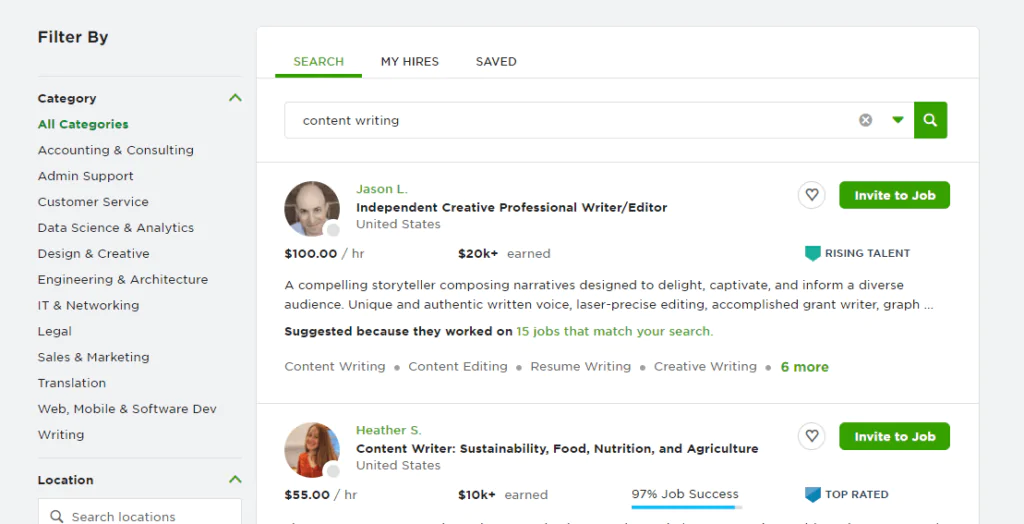Open the search options dropdown arrow
This screenshot has width=1024, height=524.
point(898,120)
